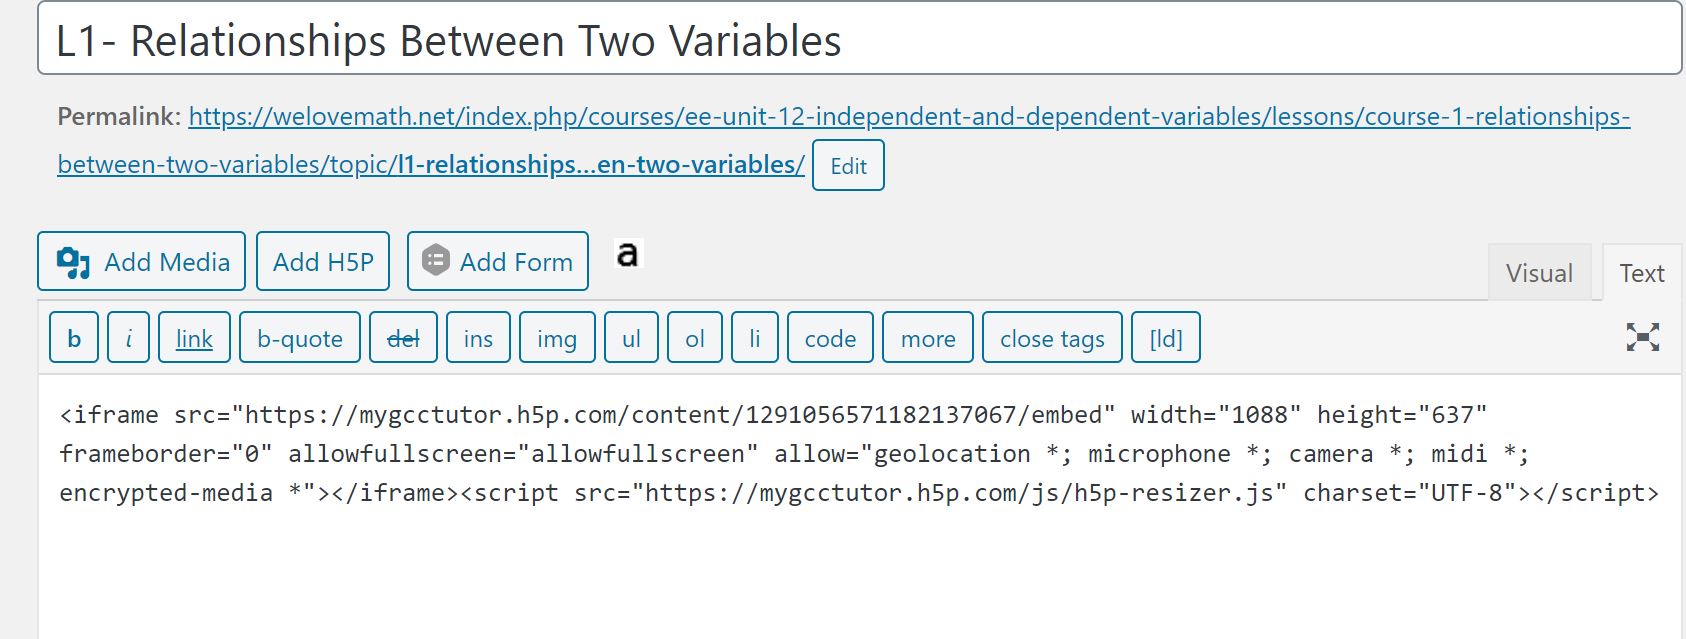Select the Text editor tab

pyautogui.click(x=1642, y=273)
